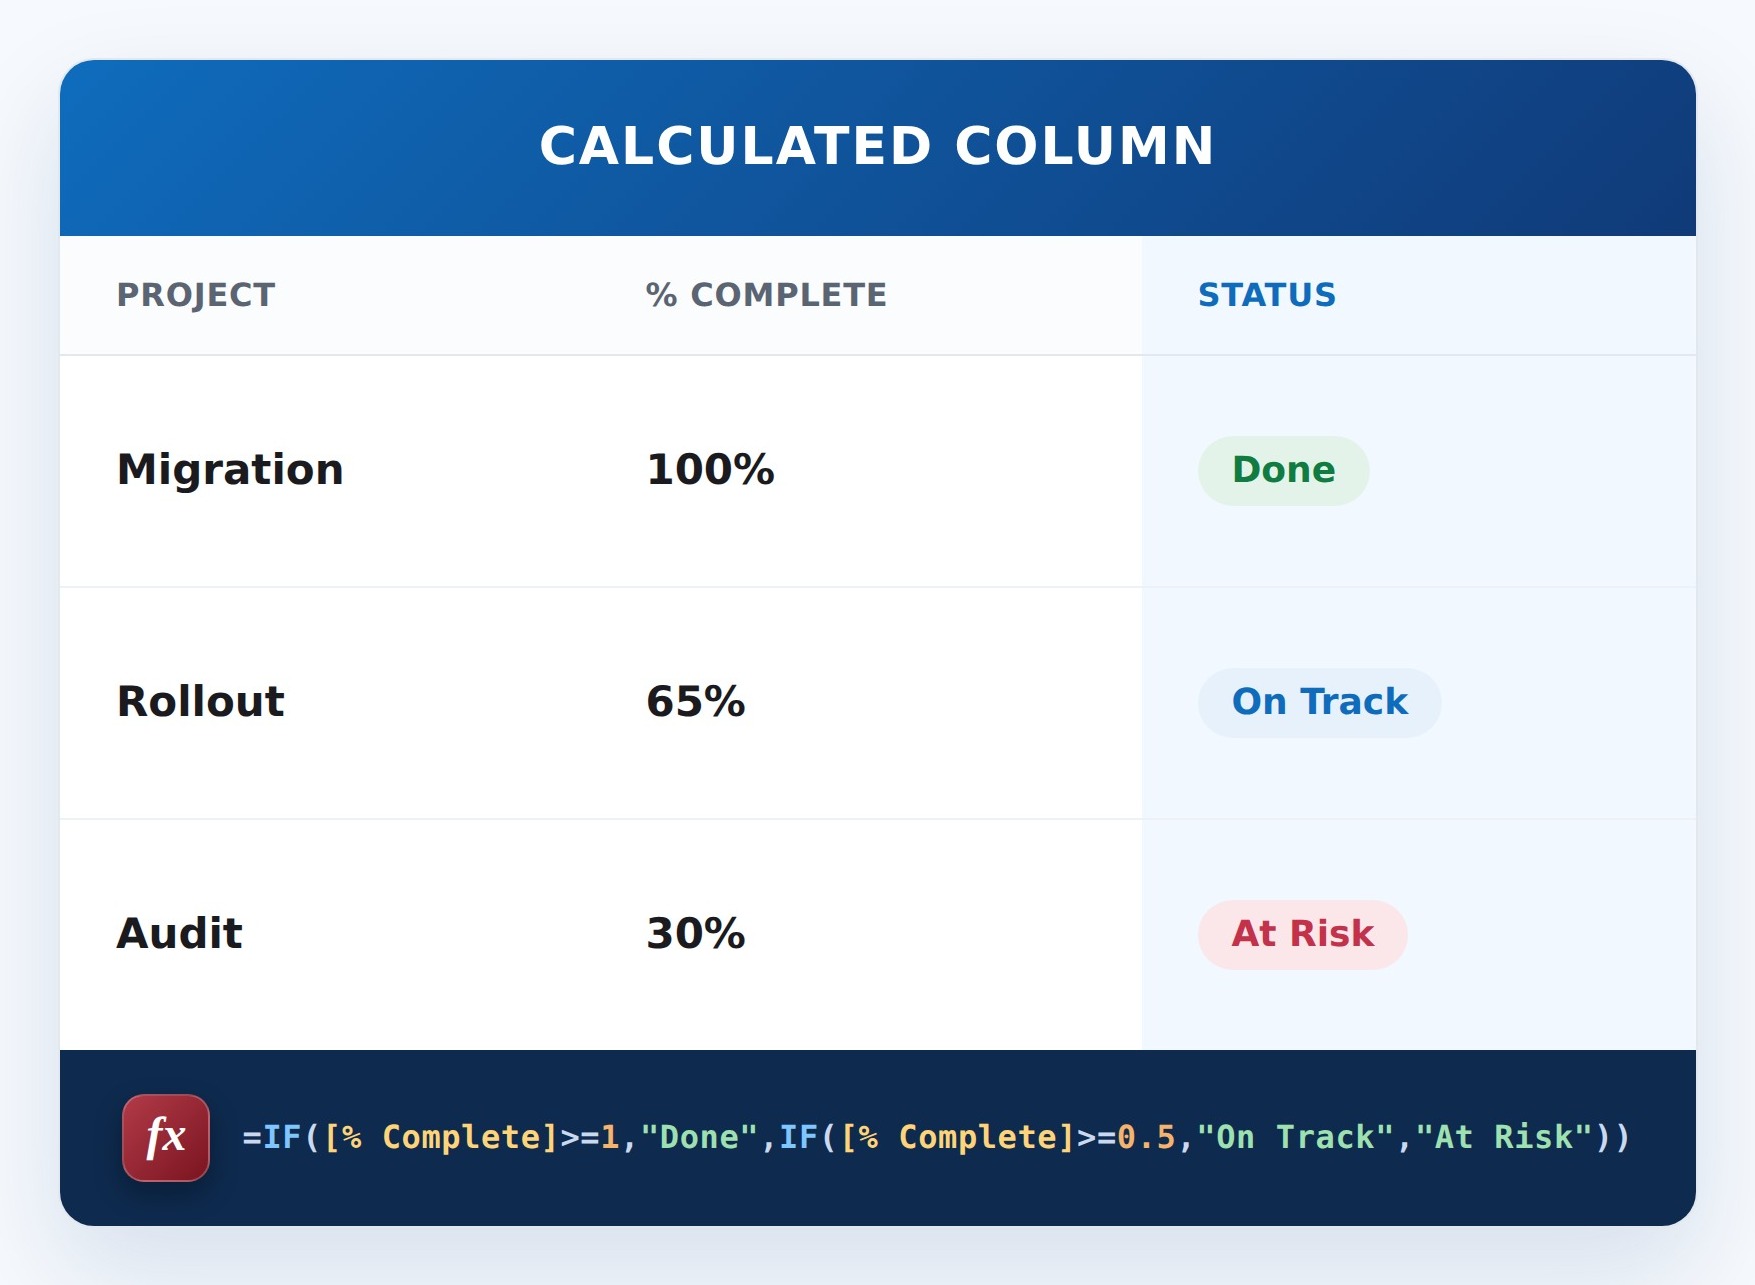Click the PROJECT column header
Viewport: 1755px width, 1285px height.
pos(196,295)
